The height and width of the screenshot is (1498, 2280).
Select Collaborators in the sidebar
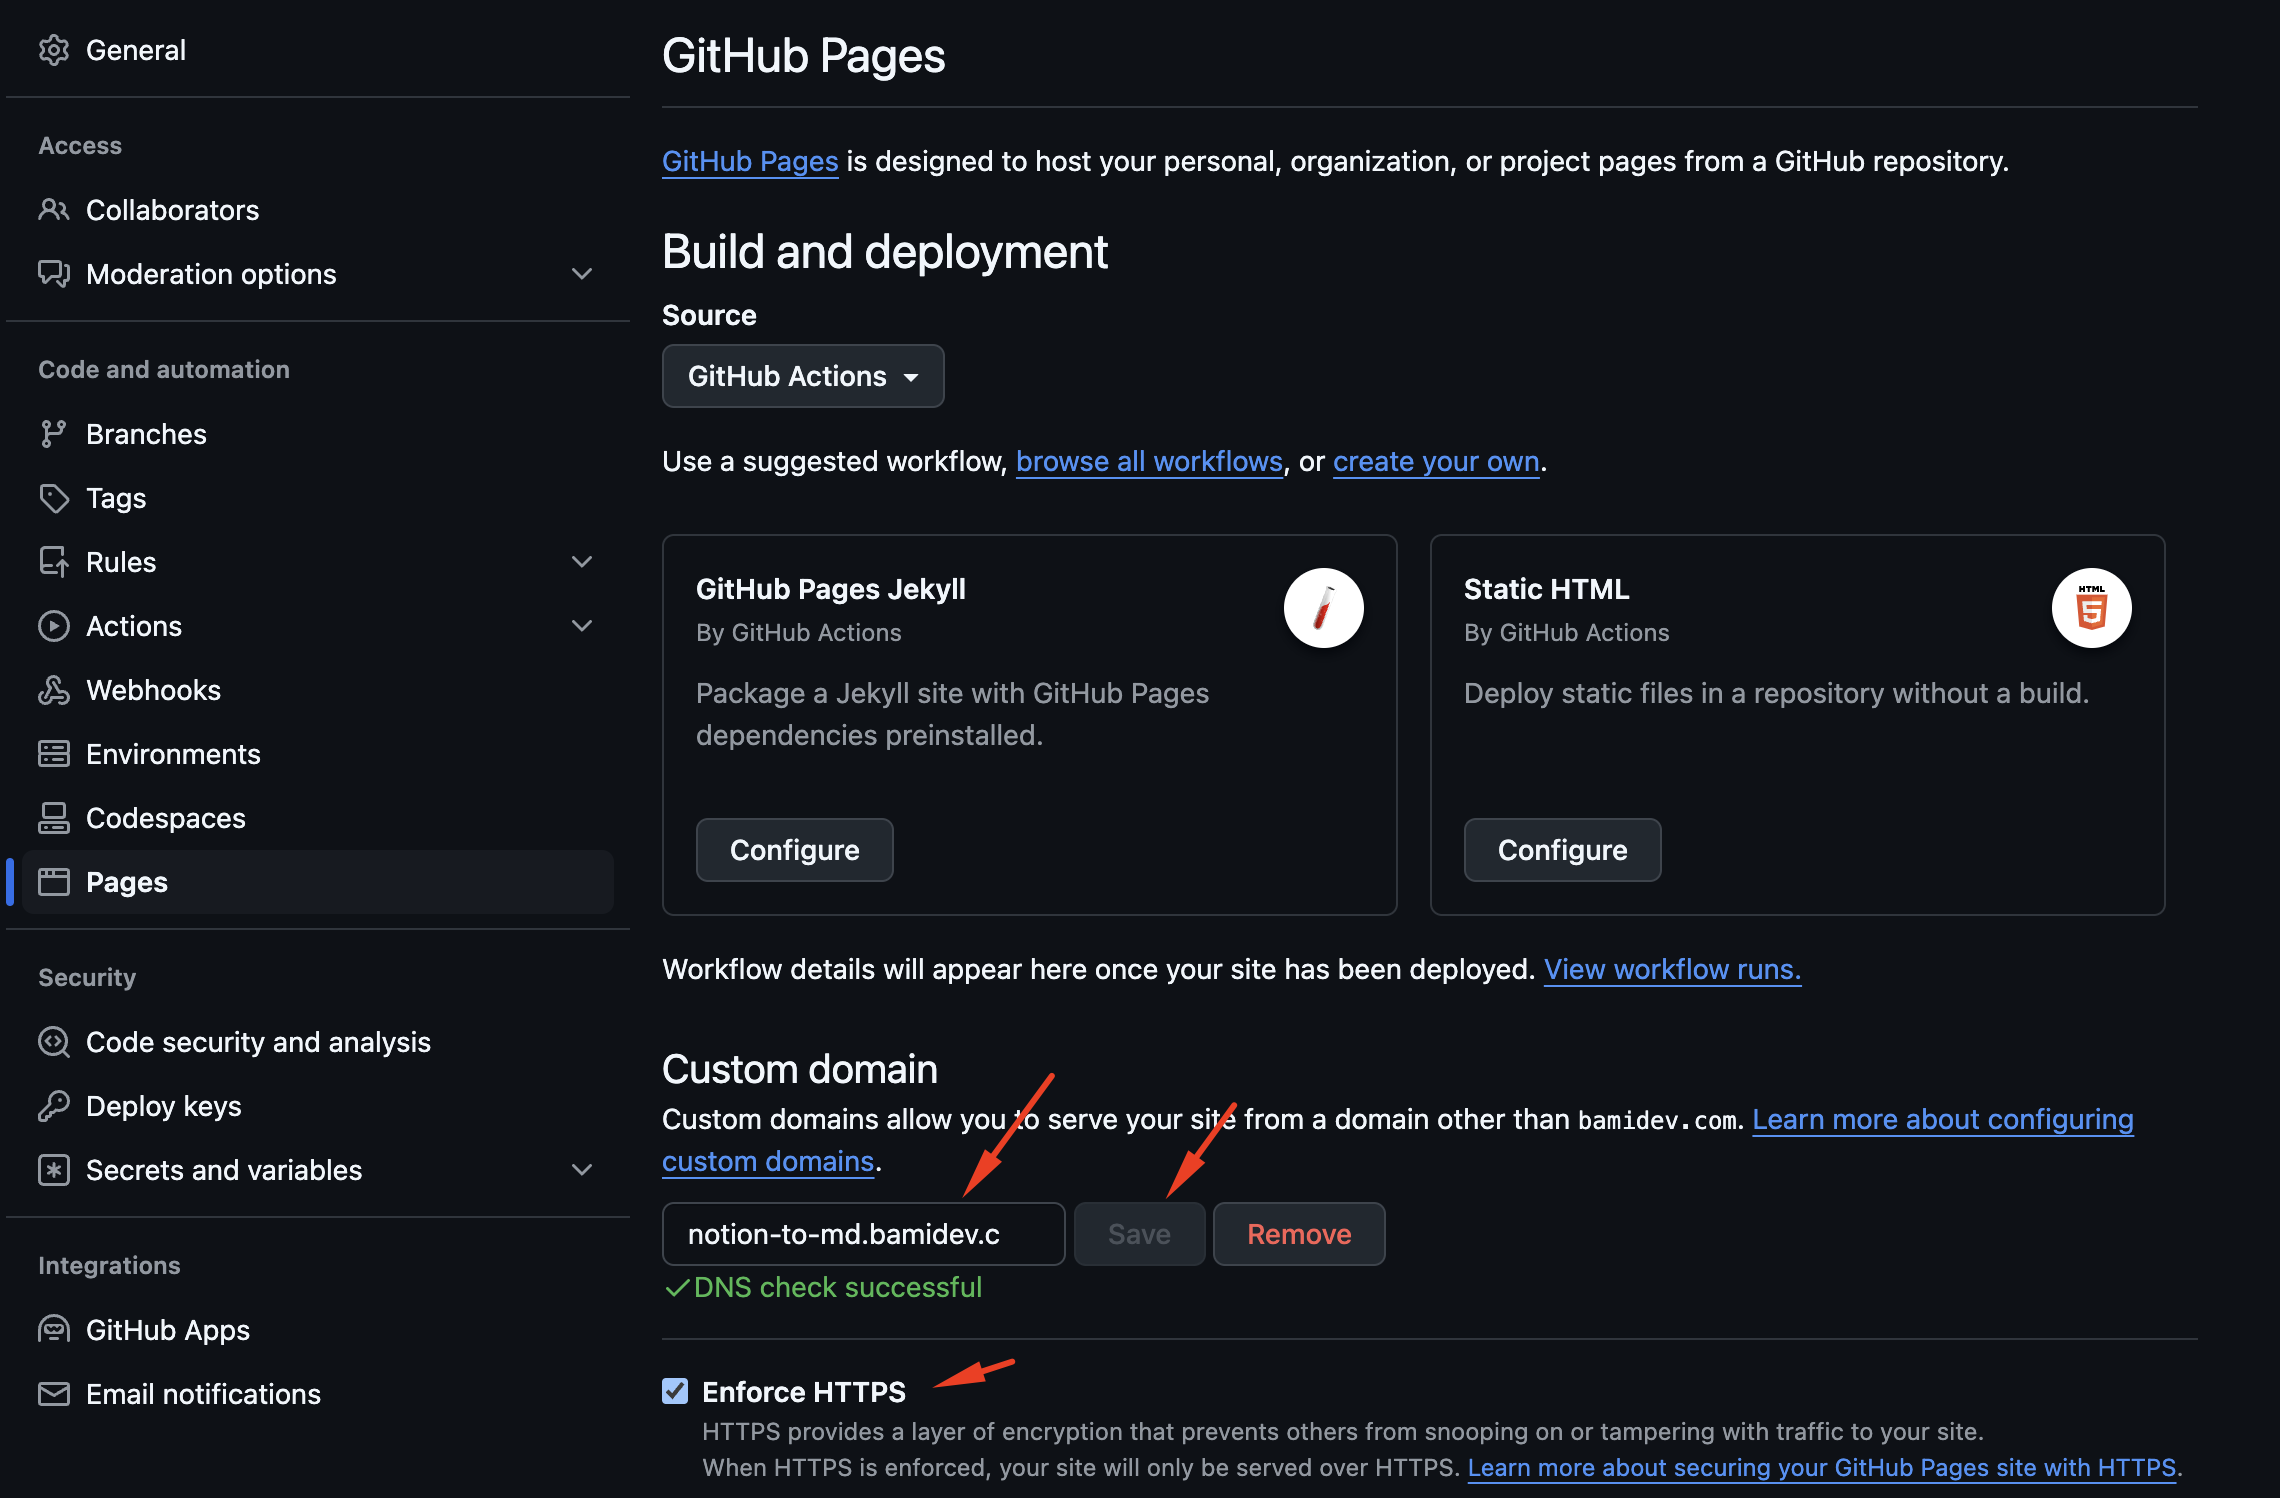pos(172,210)
